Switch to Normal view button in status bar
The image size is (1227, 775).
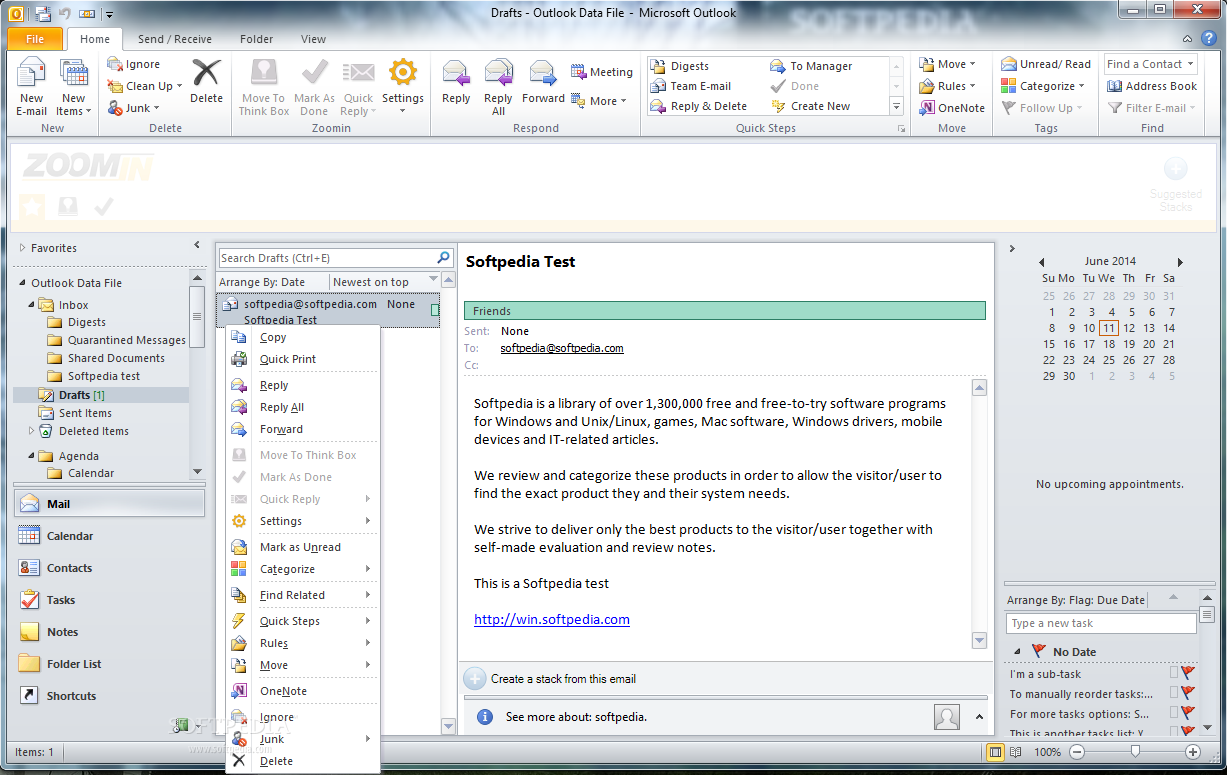tap(996, 751)
